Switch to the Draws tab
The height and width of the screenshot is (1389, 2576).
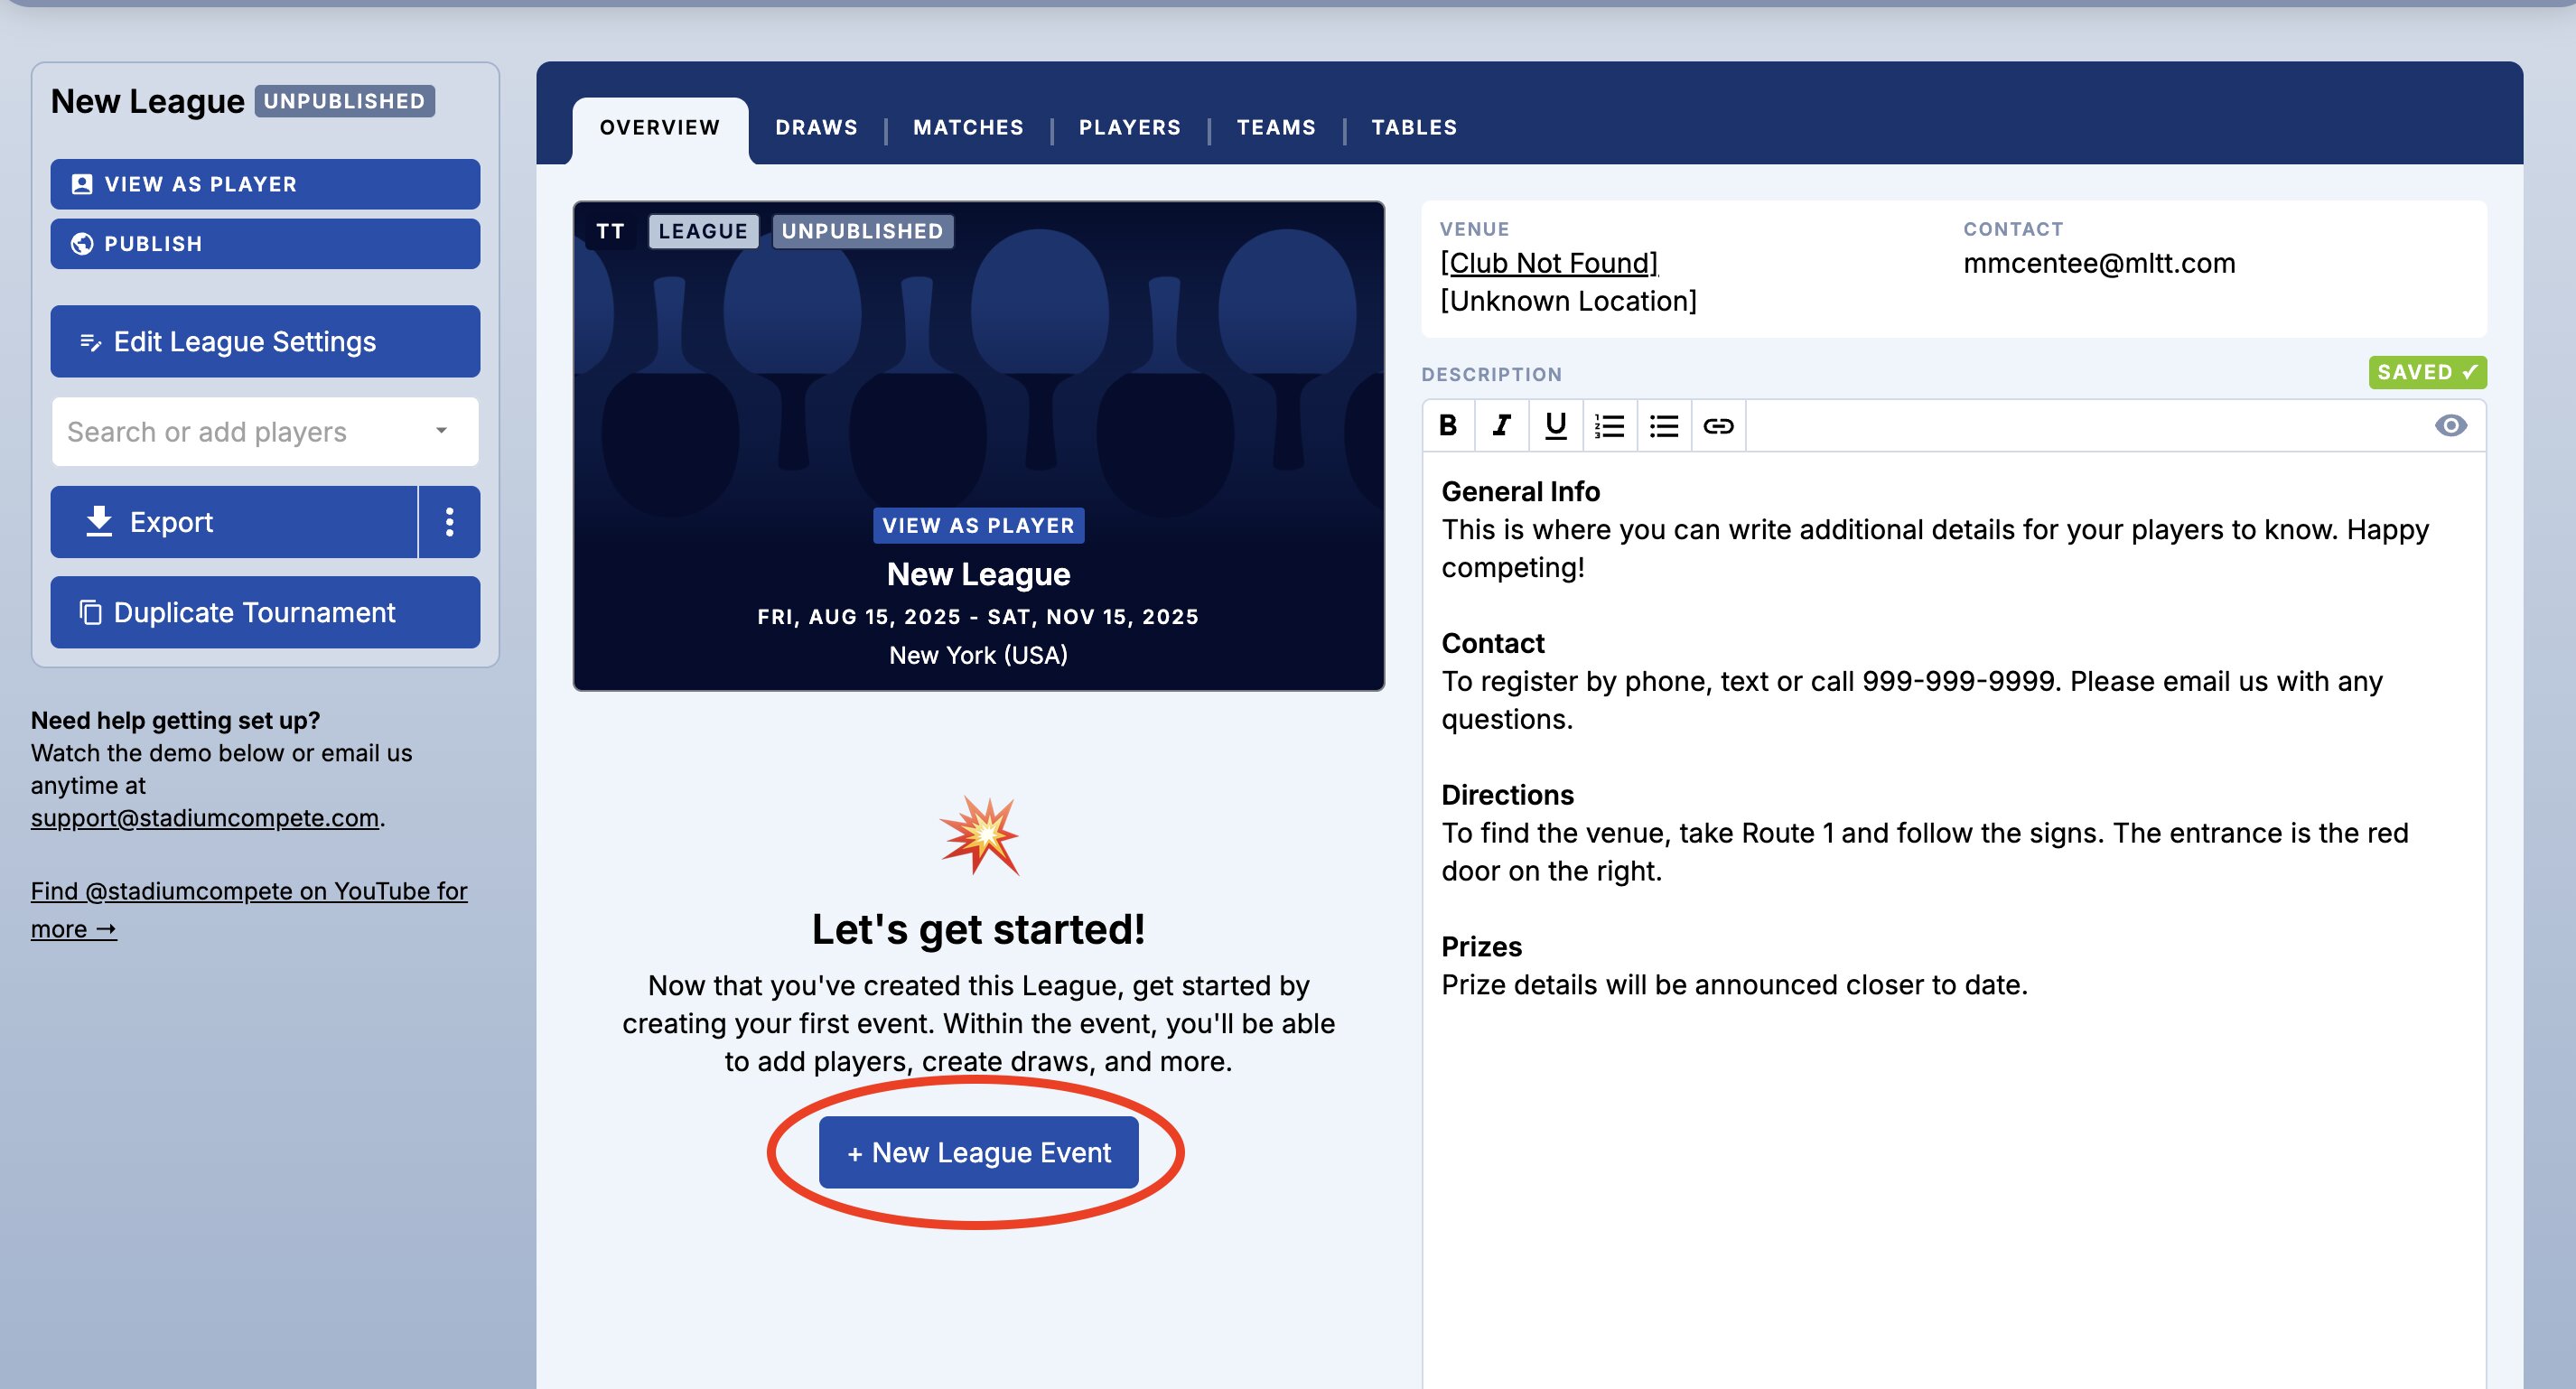816,127
